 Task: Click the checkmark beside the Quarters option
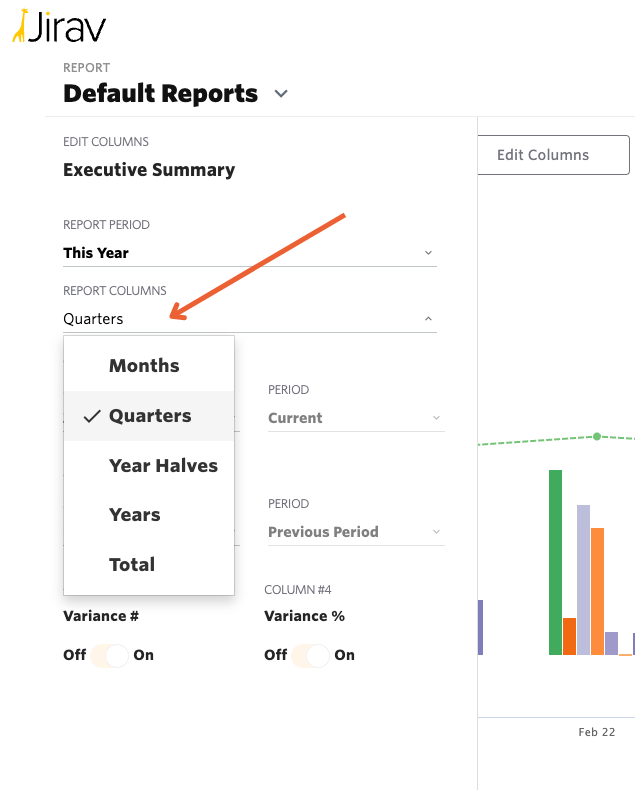[92, 416]
